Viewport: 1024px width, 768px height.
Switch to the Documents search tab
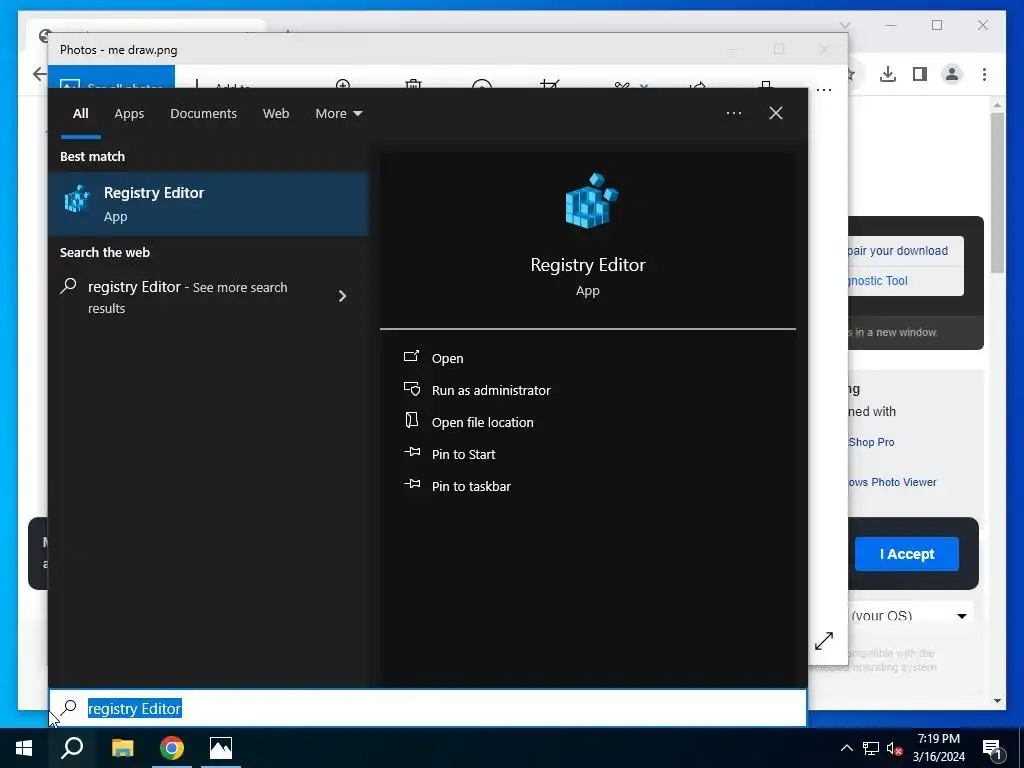tap(203, 114)
